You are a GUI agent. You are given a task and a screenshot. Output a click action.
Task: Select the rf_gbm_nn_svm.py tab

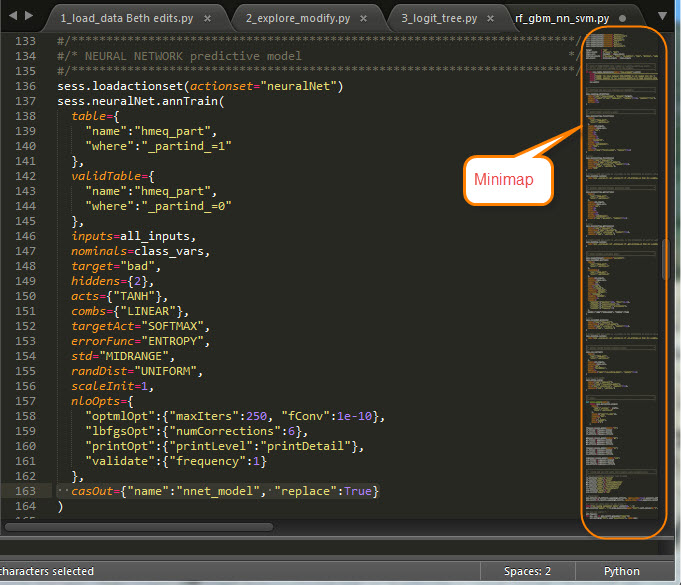point(563,18)
